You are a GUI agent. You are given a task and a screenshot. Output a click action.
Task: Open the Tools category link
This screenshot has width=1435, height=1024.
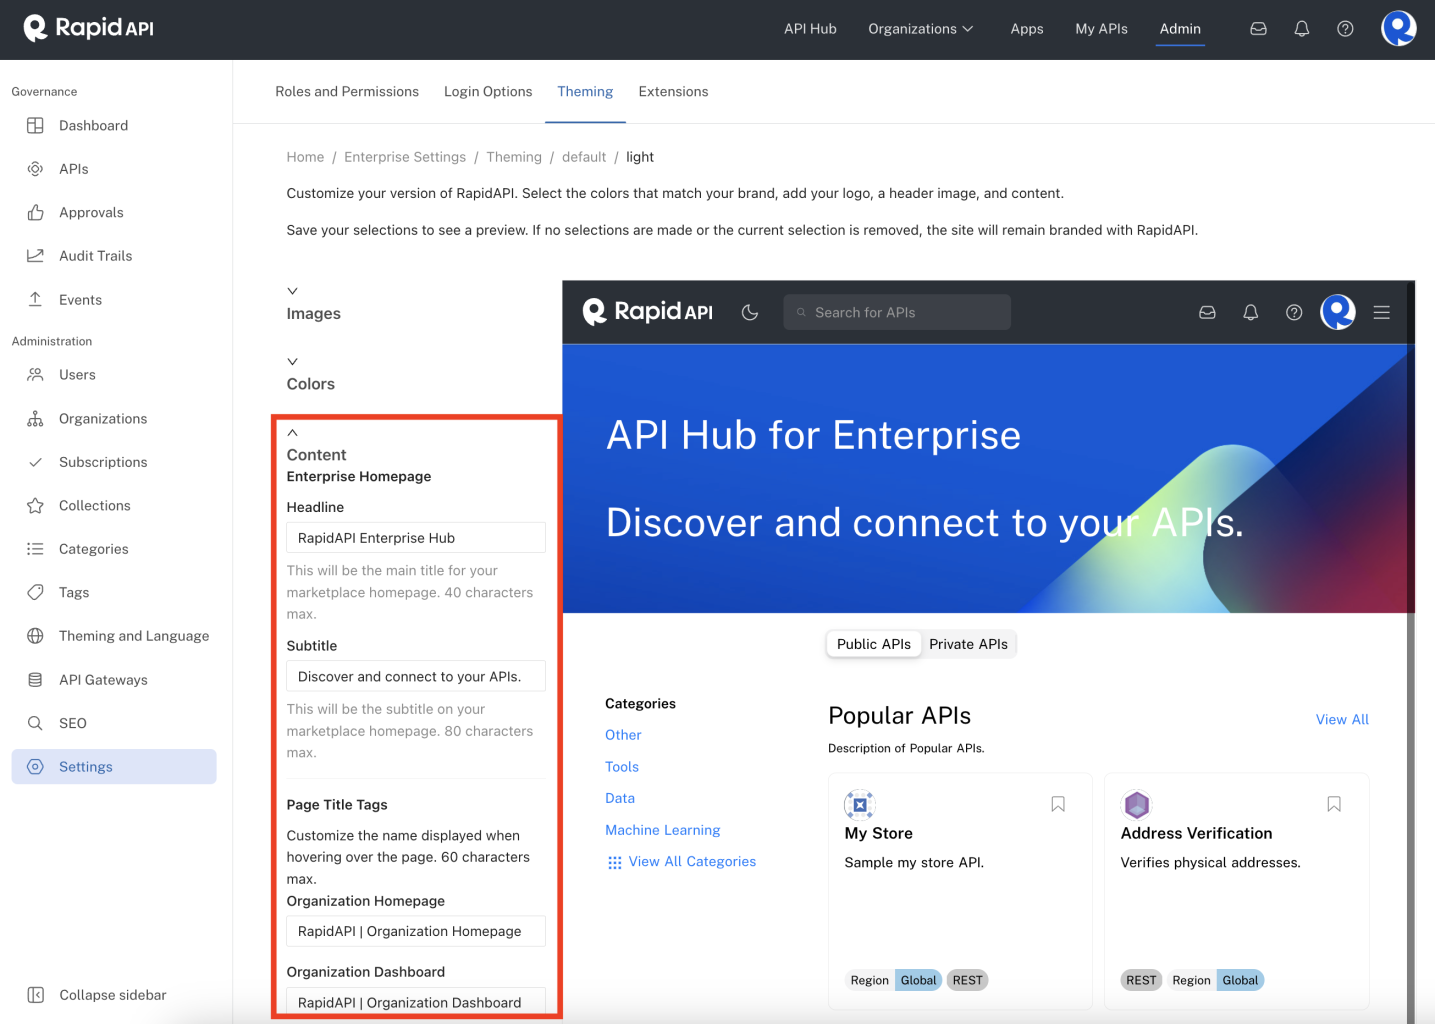click(622, 767)
